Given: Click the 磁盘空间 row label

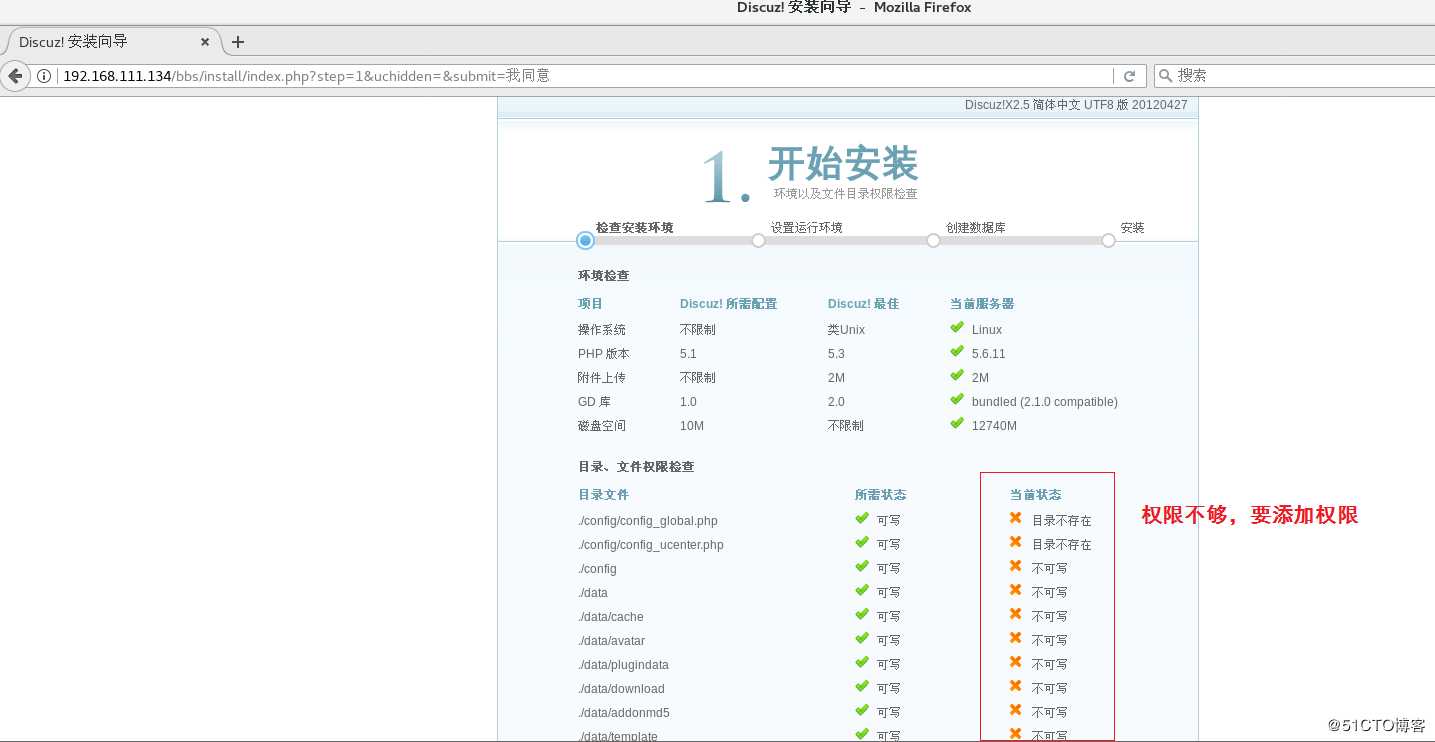Looking at the screenshot, I should [602, 426].
